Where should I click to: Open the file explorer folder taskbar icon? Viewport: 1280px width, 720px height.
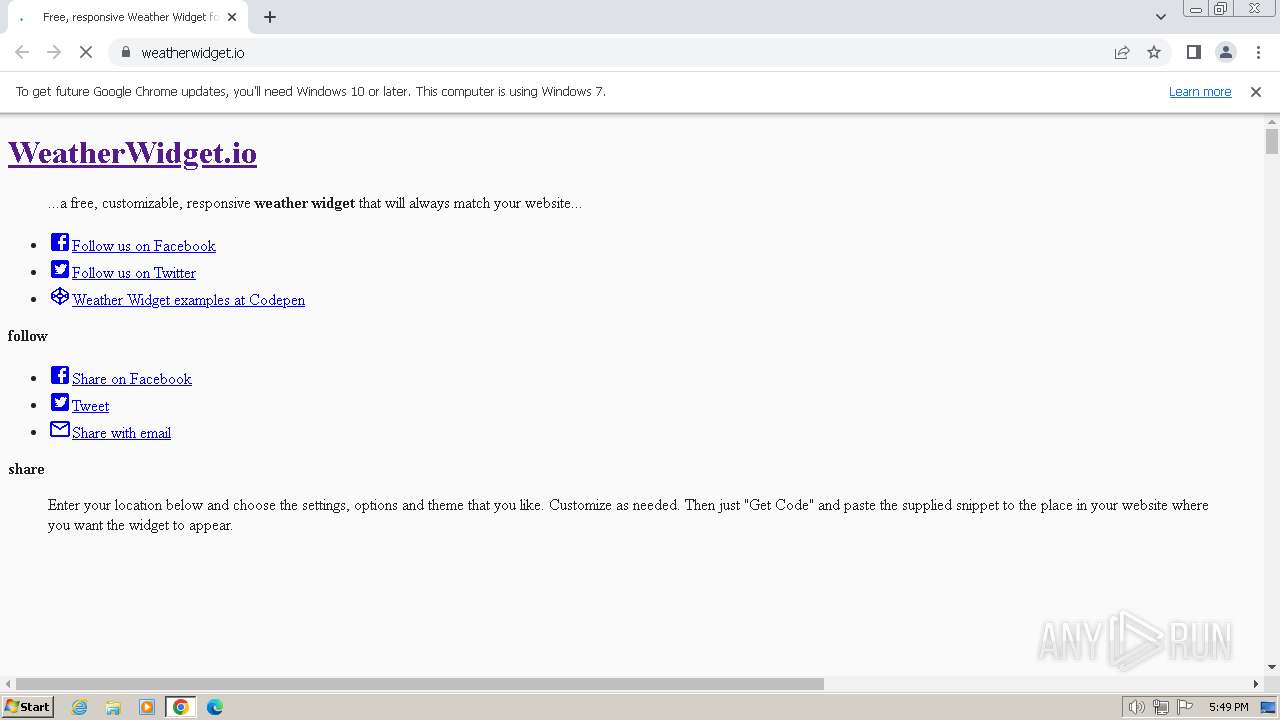(x=113, y=707)
